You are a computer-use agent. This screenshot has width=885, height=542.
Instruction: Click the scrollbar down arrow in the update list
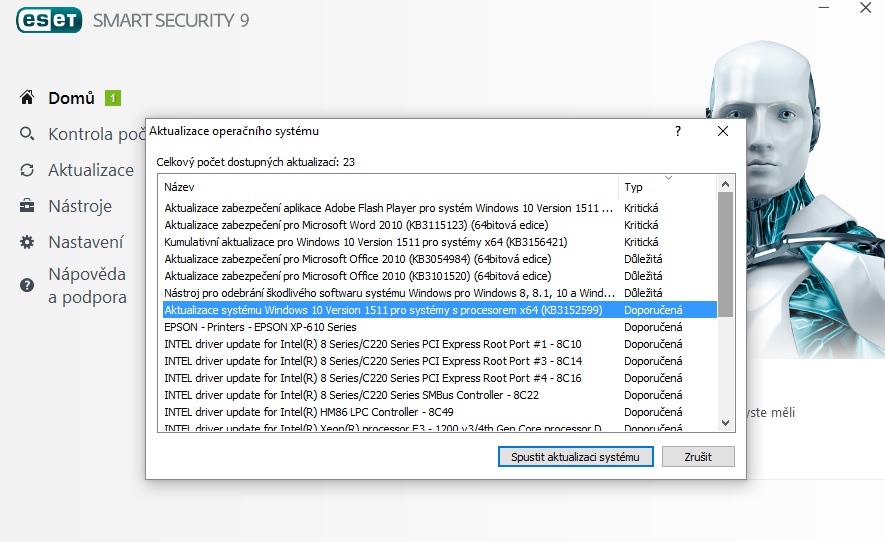726,423
